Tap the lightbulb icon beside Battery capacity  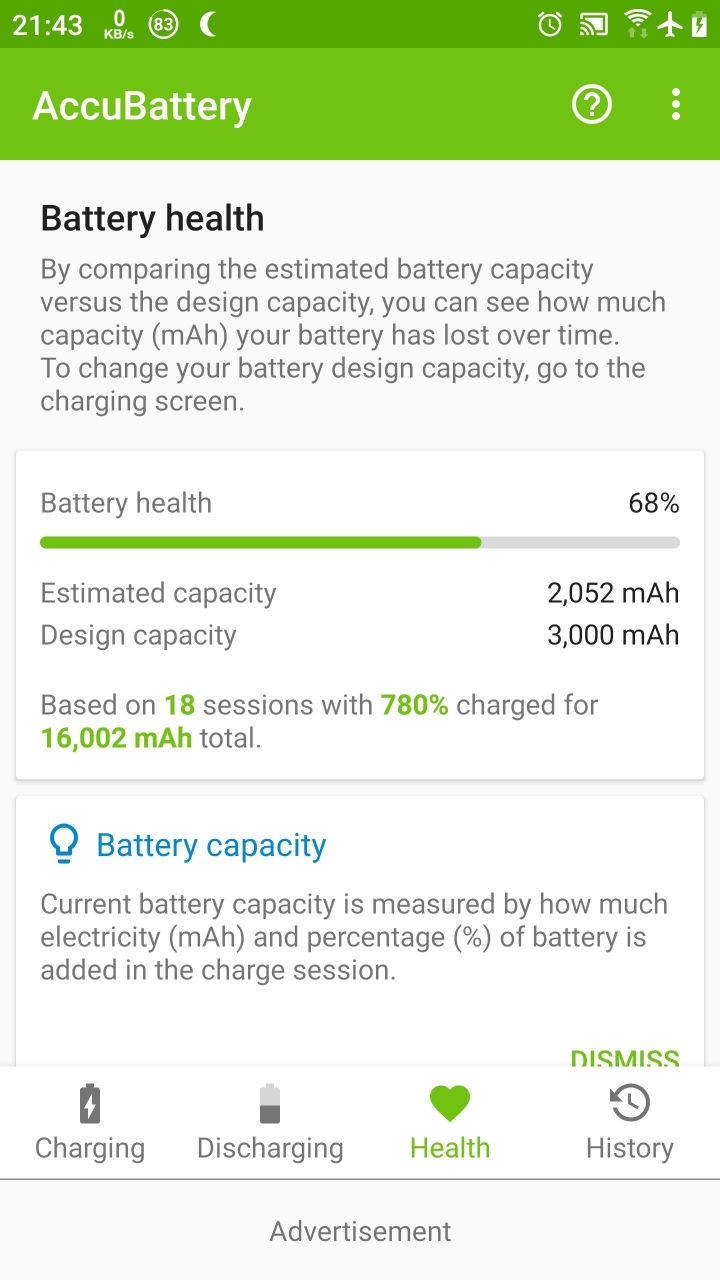pyautogui.click(x=63, y=845)
